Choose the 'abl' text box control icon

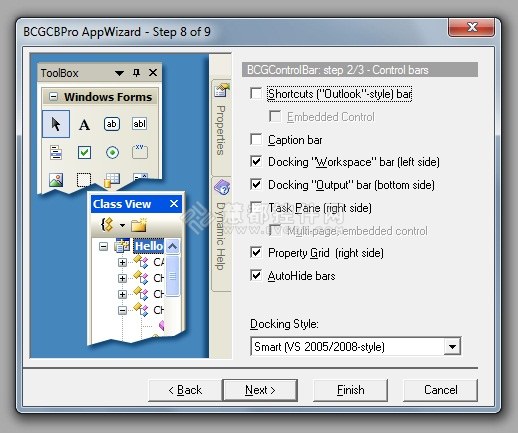tap(139, 124)
